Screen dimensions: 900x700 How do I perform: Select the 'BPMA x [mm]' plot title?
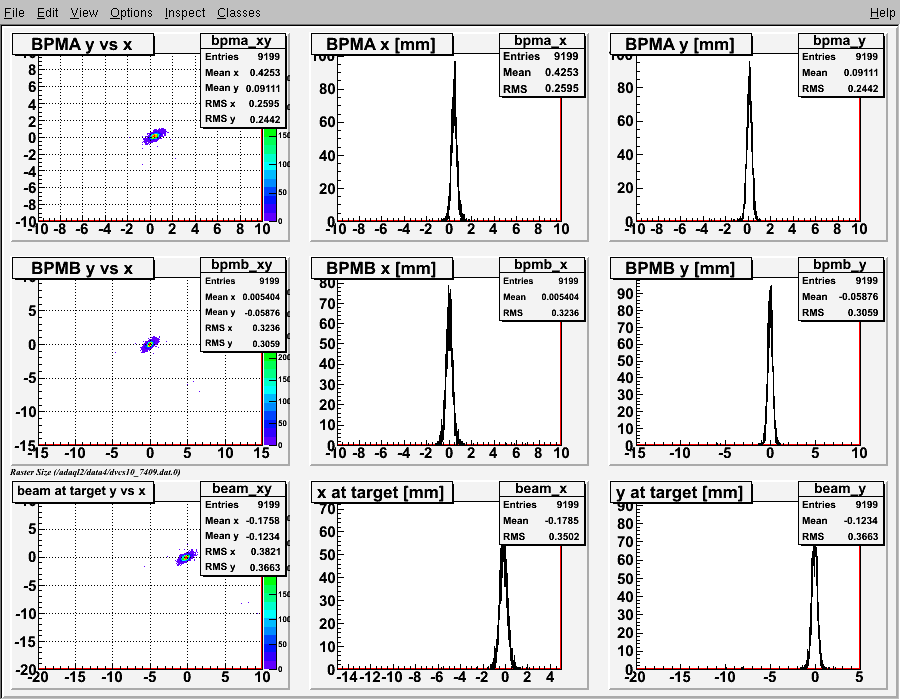(x=381, y=44)
